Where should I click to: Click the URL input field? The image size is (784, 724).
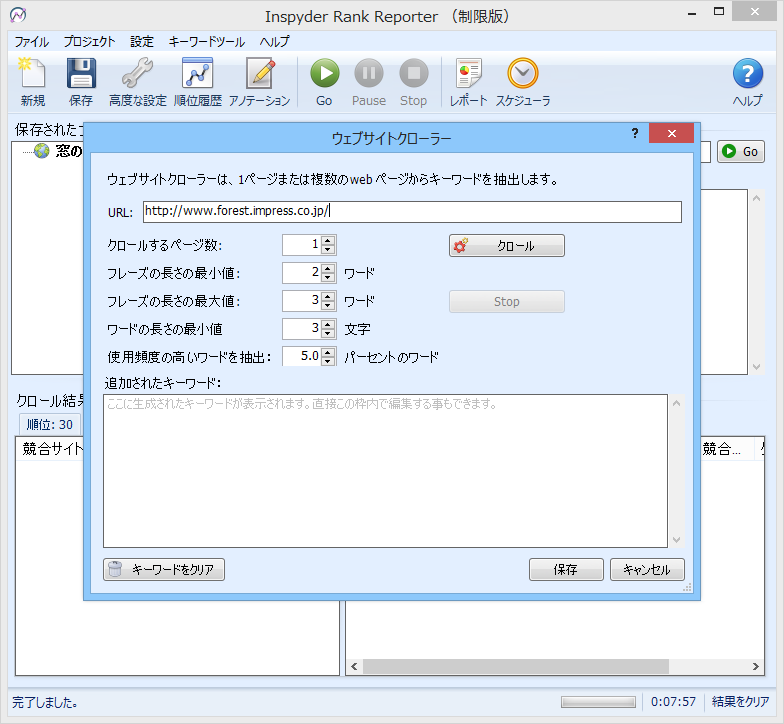coord(412,212)
